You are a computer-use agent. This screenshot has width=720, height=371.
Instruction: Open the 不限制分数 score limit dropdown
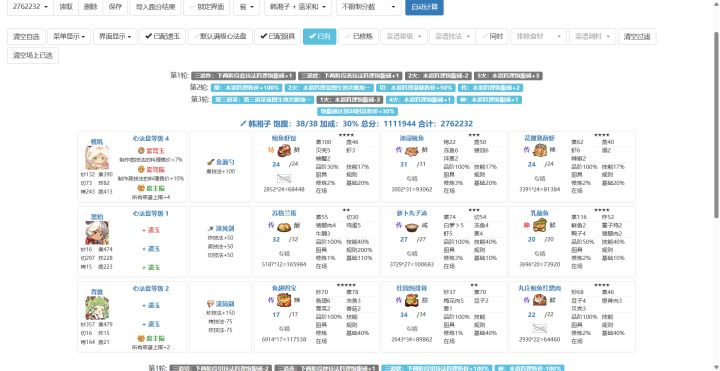point(369,7)
